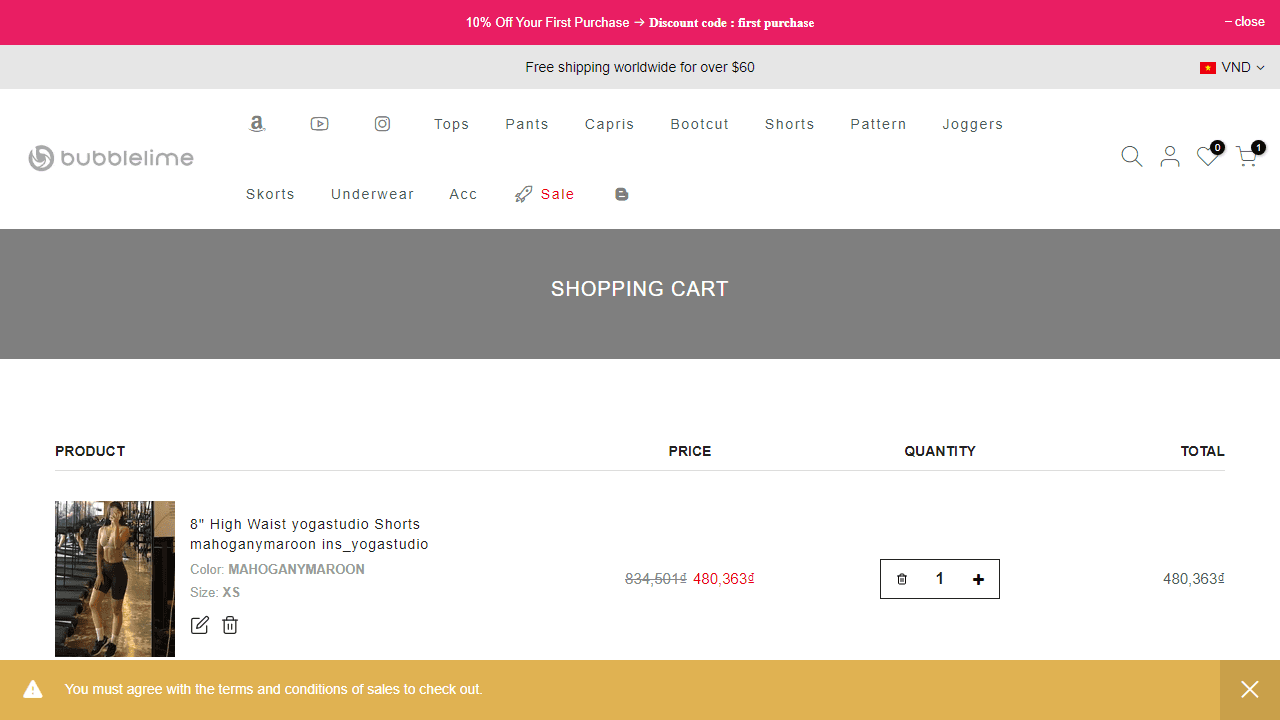Edit the cart item with pencil icon

[x=200, y=625]
